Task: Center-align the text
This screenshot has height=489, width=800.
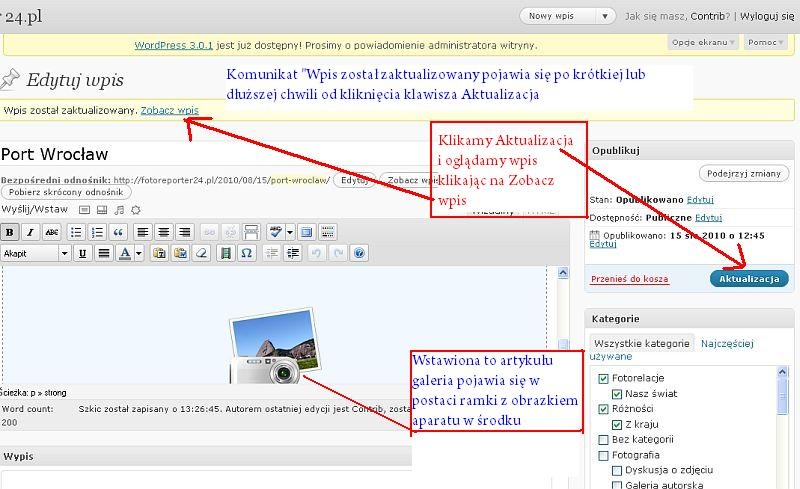Action: [164, 232]
